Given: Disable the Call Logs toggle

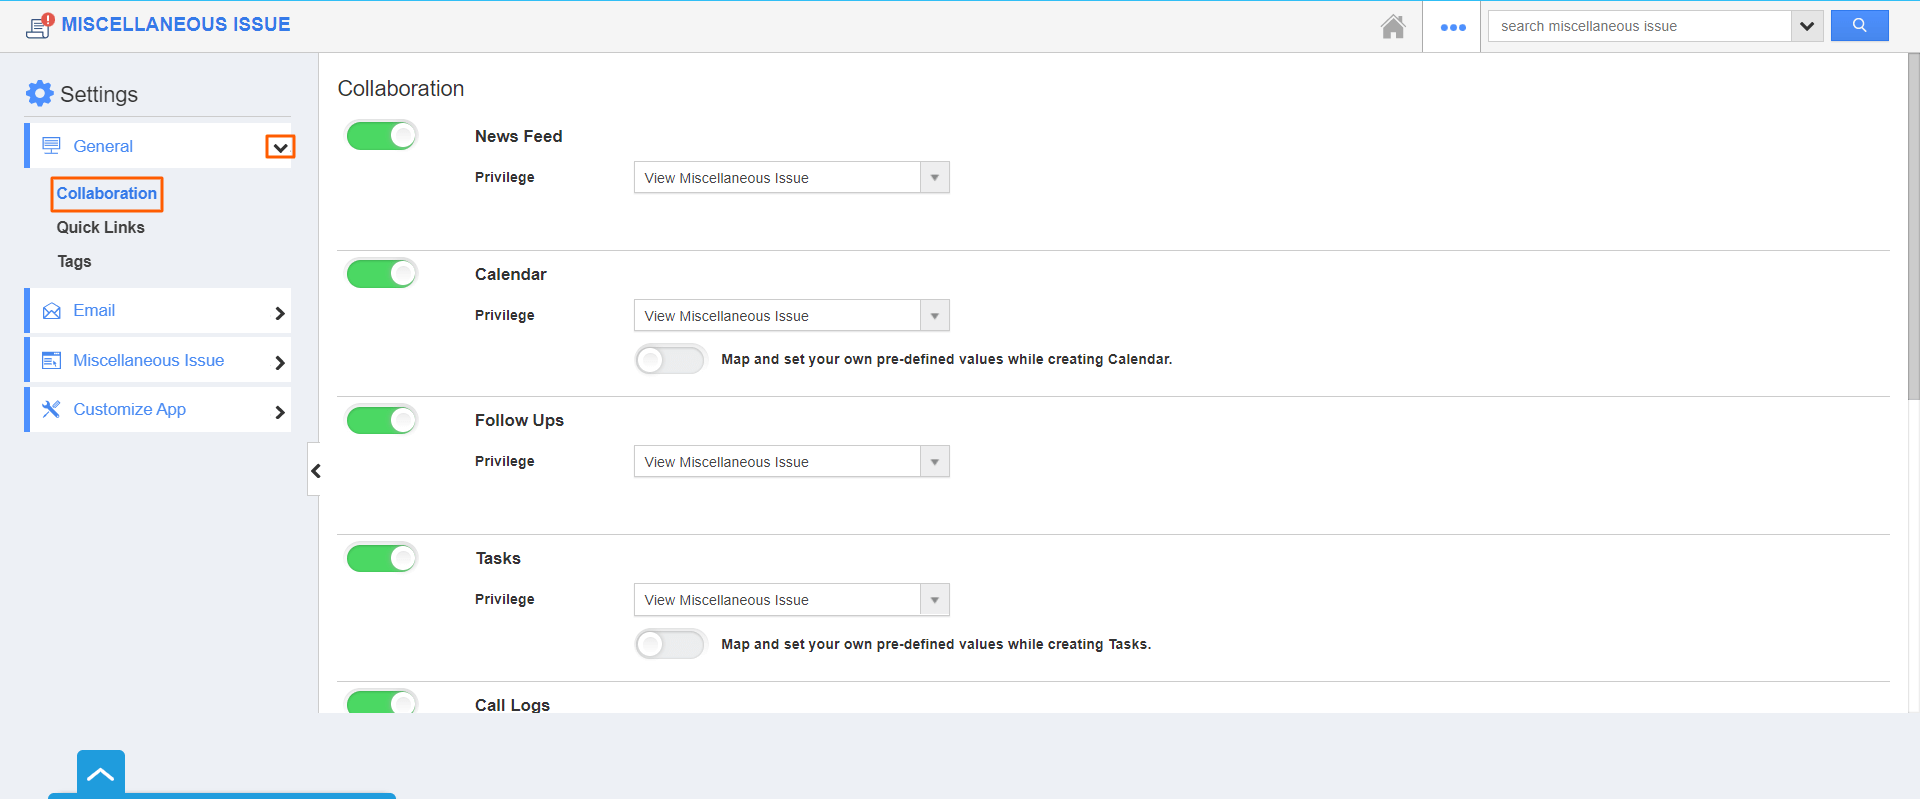Looking at the screenshot, I should pyautogui.click(x=381, y=702).
